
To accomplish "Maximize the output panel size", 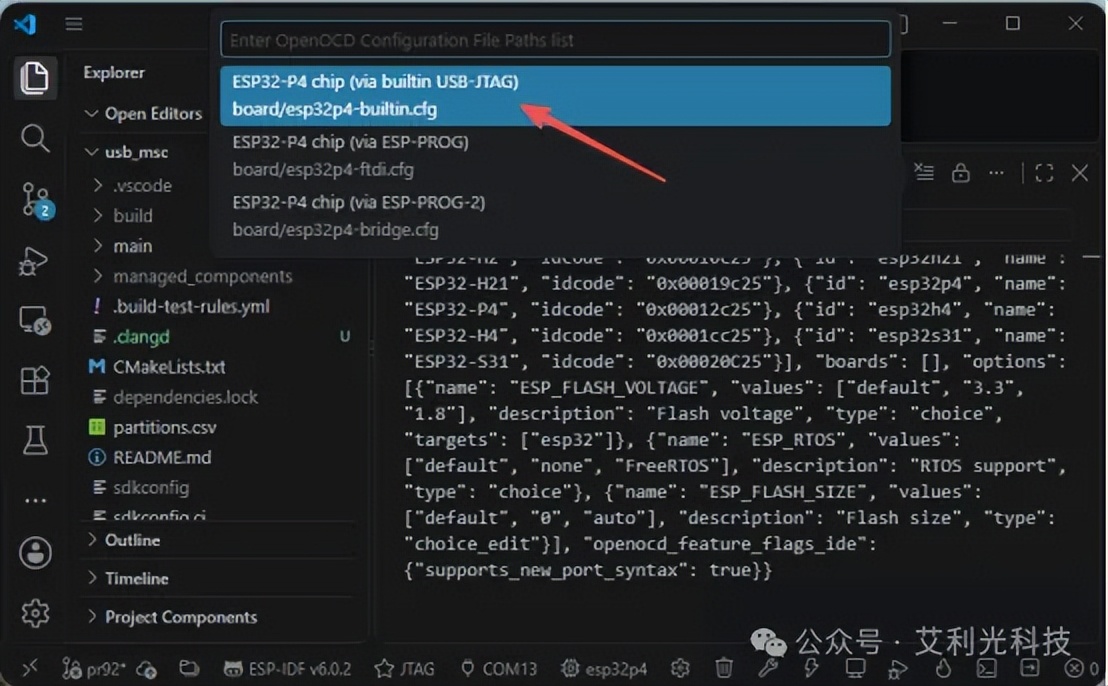I will [x=1044, y=172].
